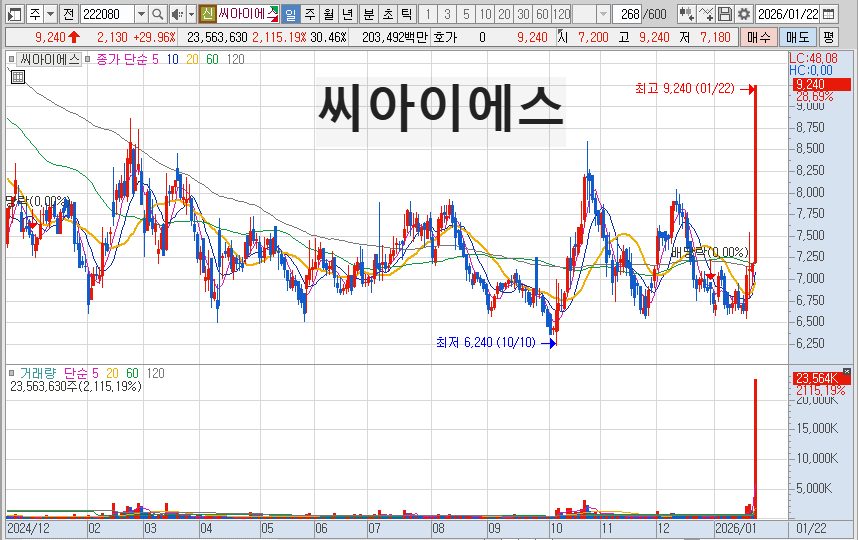The image size is (858, 540).
Task: Open chart settings with the gear icon
Action: 744,14
